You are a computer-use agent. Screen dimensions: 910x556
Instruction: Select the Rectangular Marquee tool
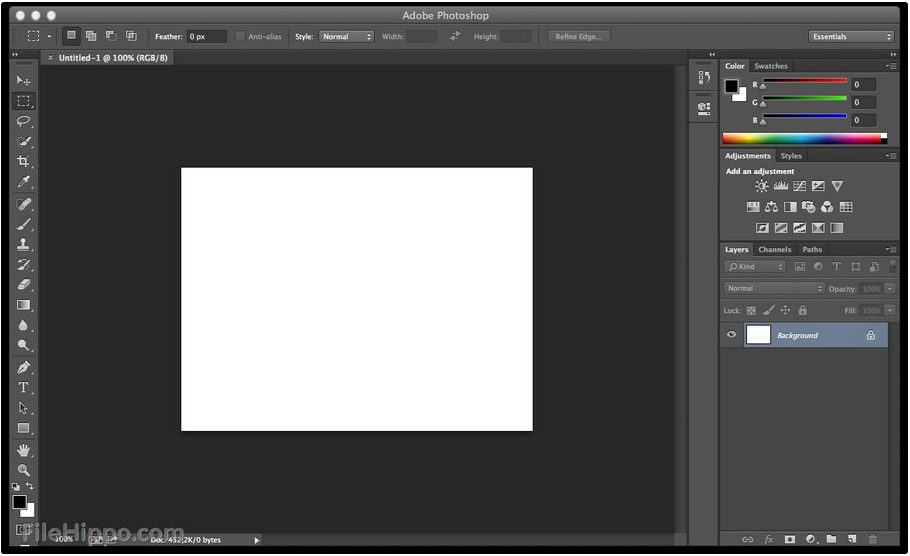(23, 101)
